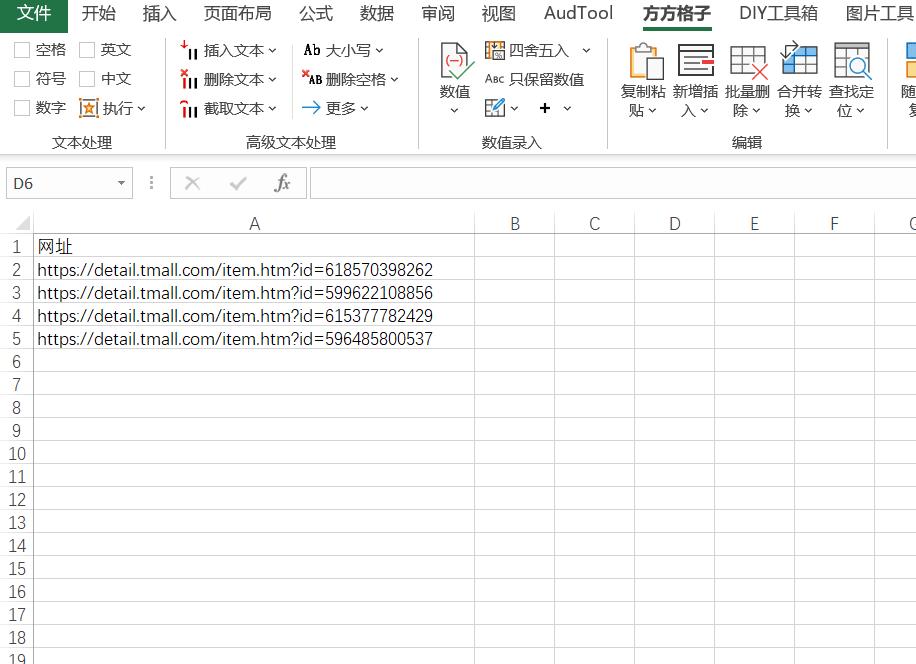916x664 pixels.
Task: Expand the 删除空格 dropdown chevron
Action: tap(394, 79)
